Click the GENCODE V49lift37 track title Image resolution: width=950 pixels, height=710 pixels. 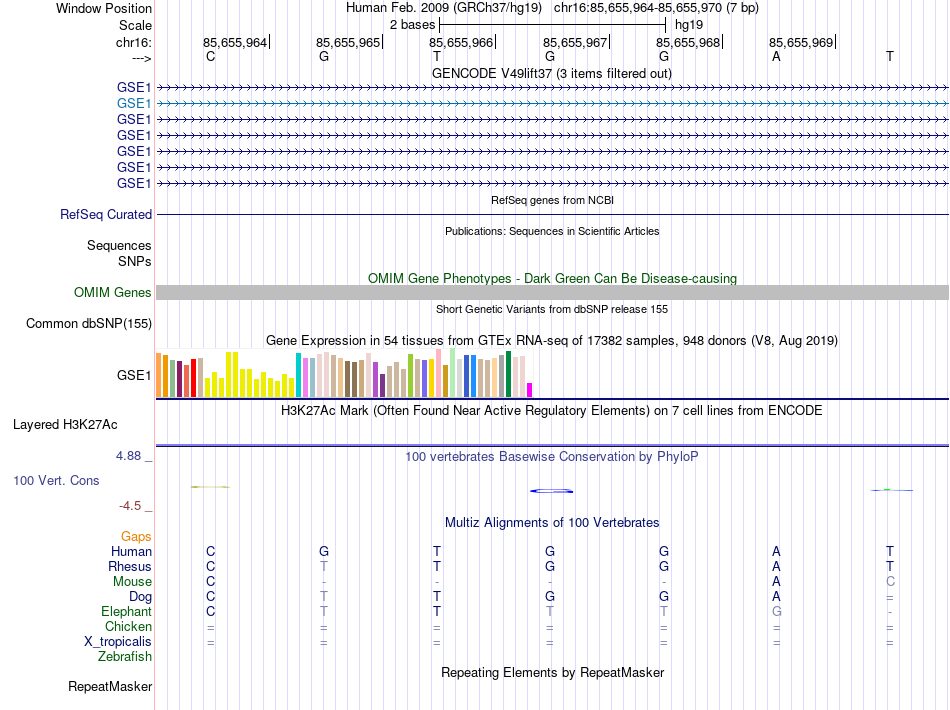[x=551, y=73]
